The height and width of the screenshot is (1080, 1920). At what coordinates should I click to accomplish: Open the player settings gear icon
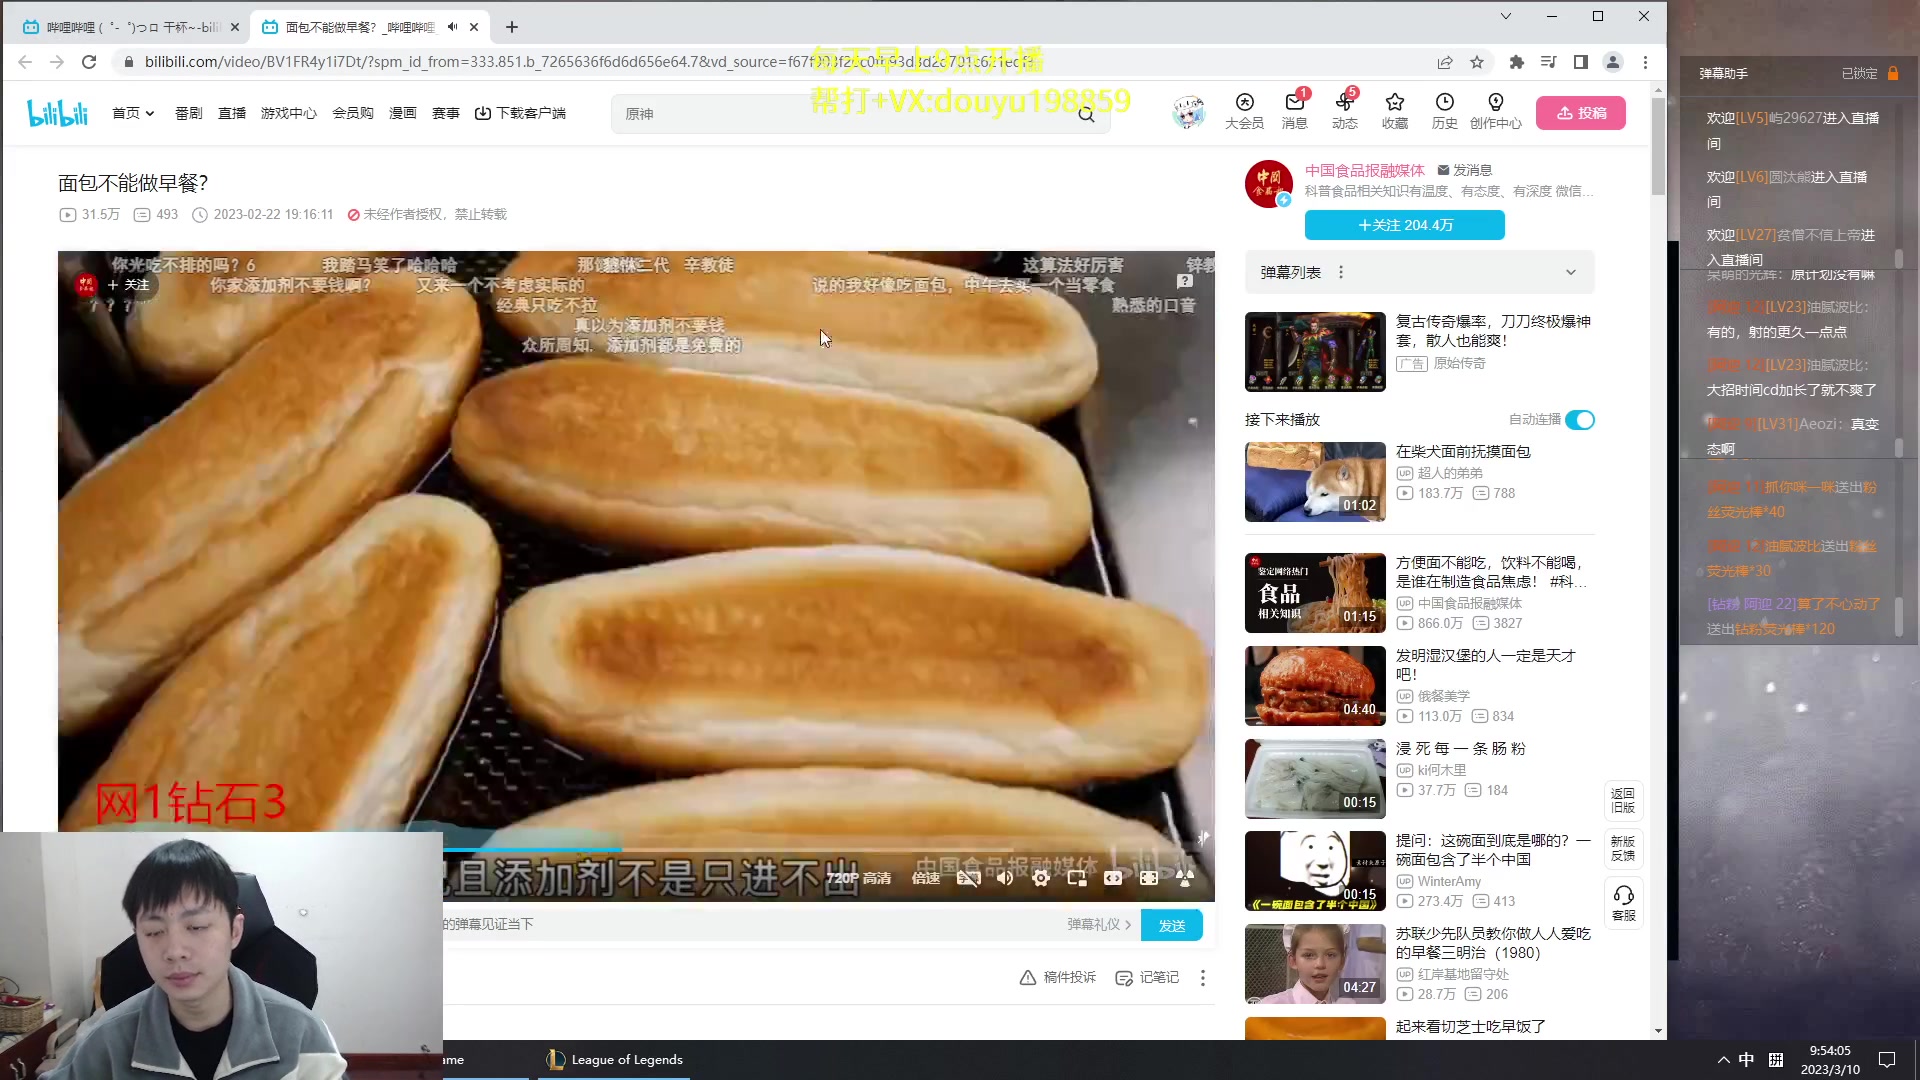(x=1041, y=878)
